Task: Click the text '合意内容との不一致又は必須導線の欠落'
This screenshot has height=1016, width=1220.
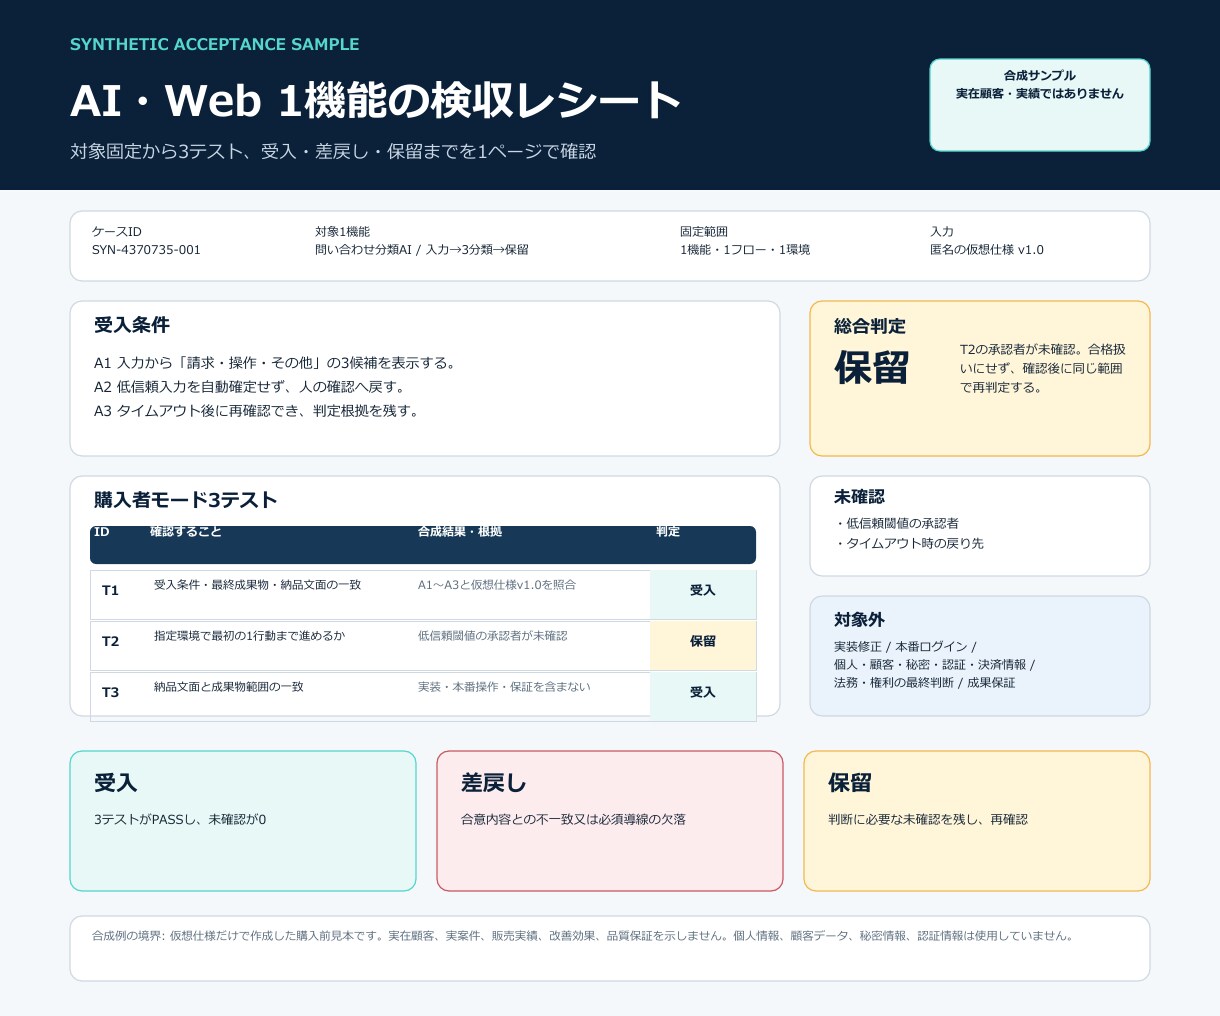Action: [x=573, y=820]
